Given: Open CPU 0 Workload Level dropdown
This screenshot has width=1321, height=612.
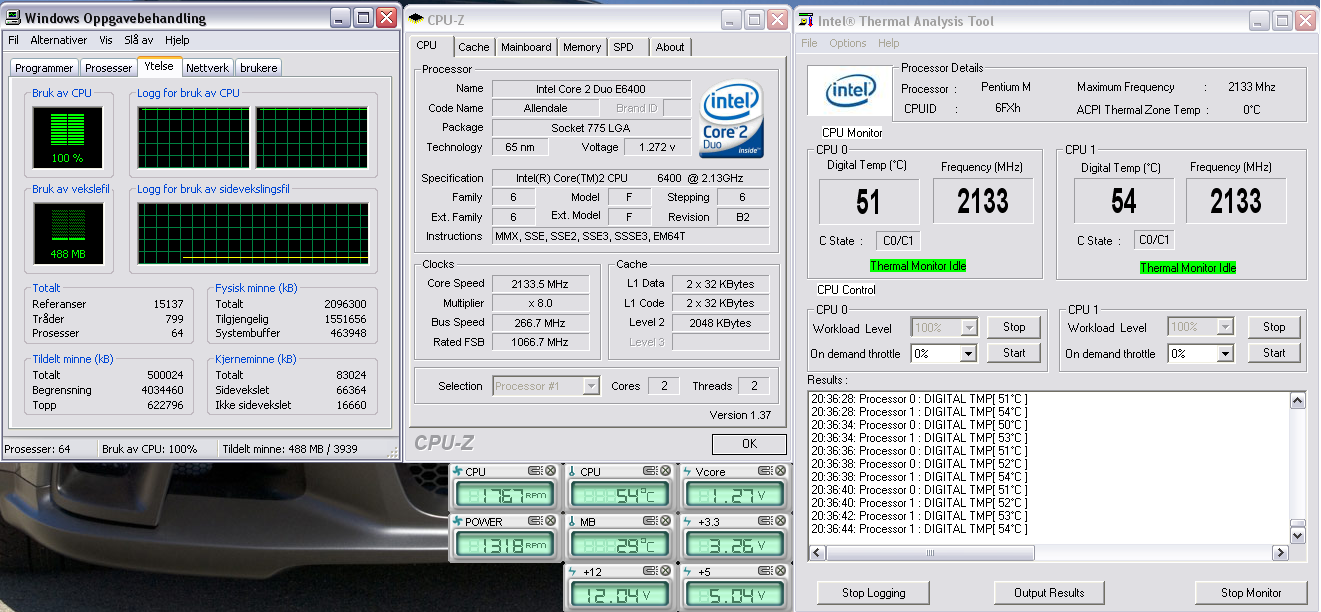Looking at the screenshot, I should (x=968, y=327).
